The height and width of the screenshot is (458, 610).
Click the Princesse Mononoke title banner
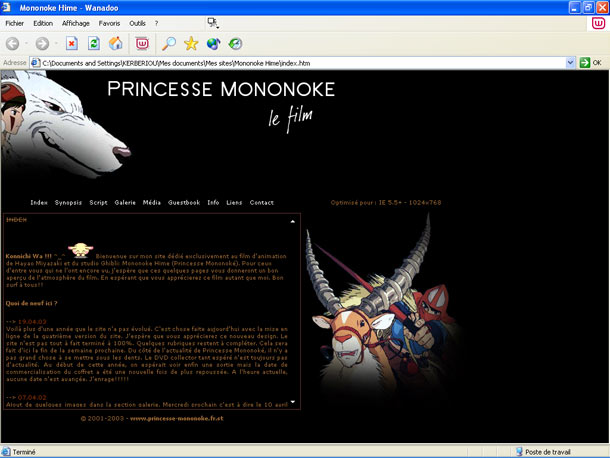(221, 89)
